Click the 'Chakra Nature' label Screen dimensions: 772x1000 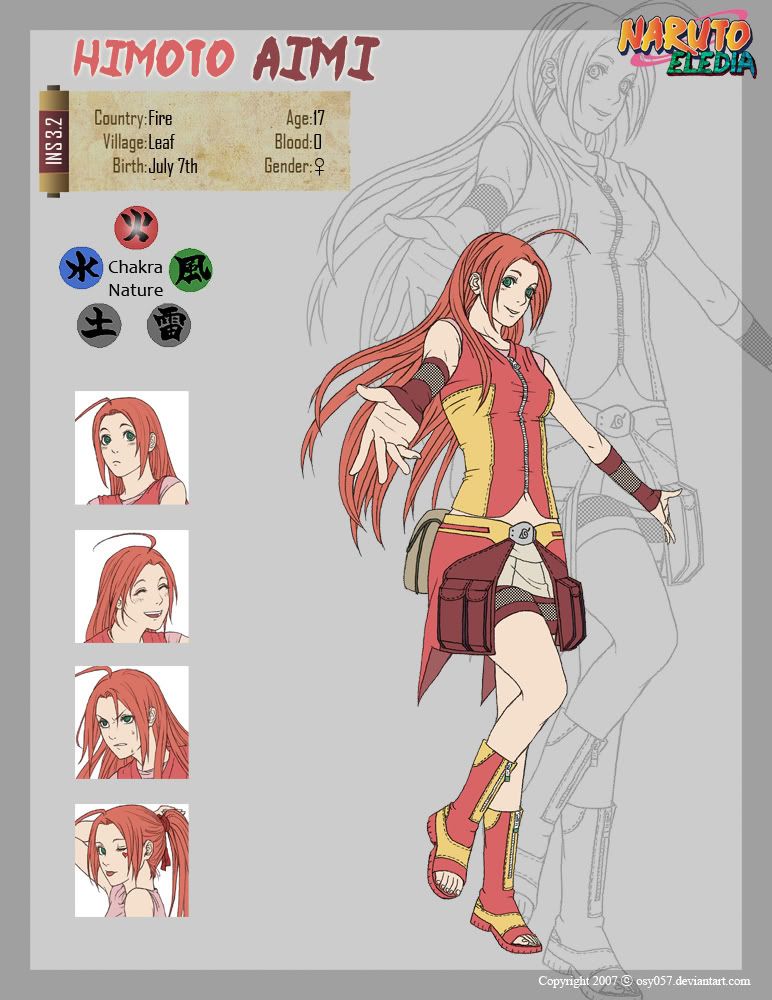point(135,279)
